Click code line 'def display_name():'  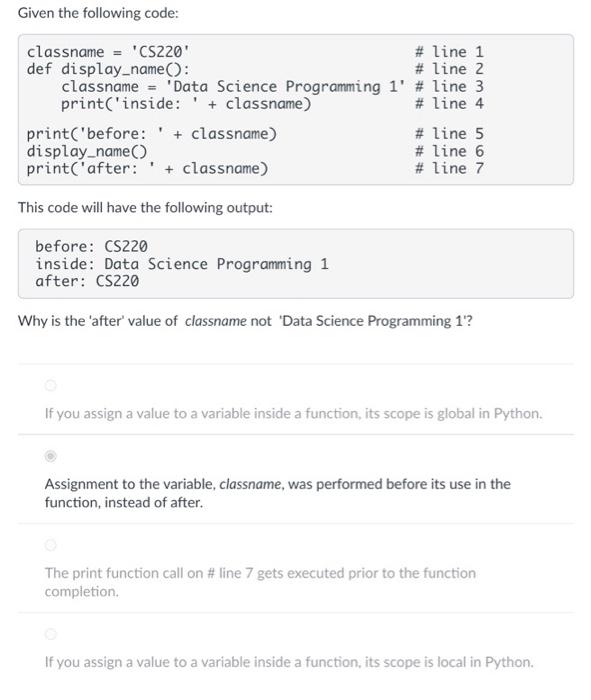[x=108, y=69]
